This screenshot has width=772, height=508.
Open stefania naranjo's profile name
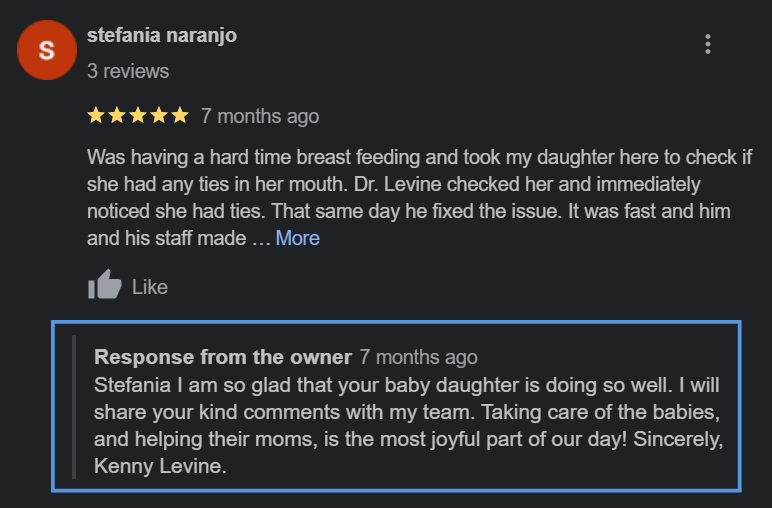point(162,35)
